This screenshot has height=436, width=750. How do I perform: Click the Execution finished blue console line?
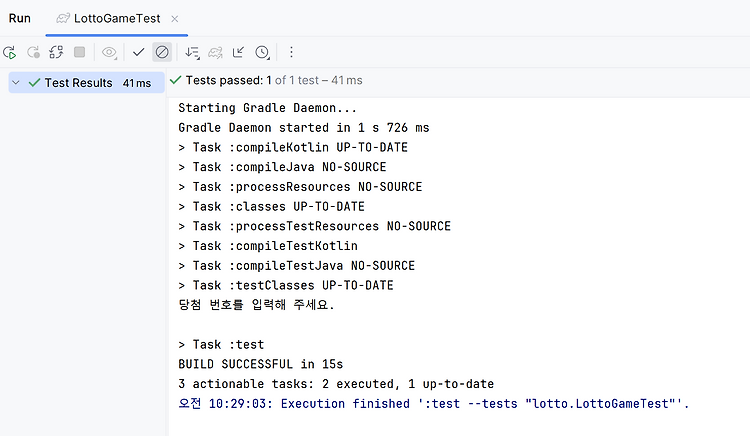click(433, 403)
